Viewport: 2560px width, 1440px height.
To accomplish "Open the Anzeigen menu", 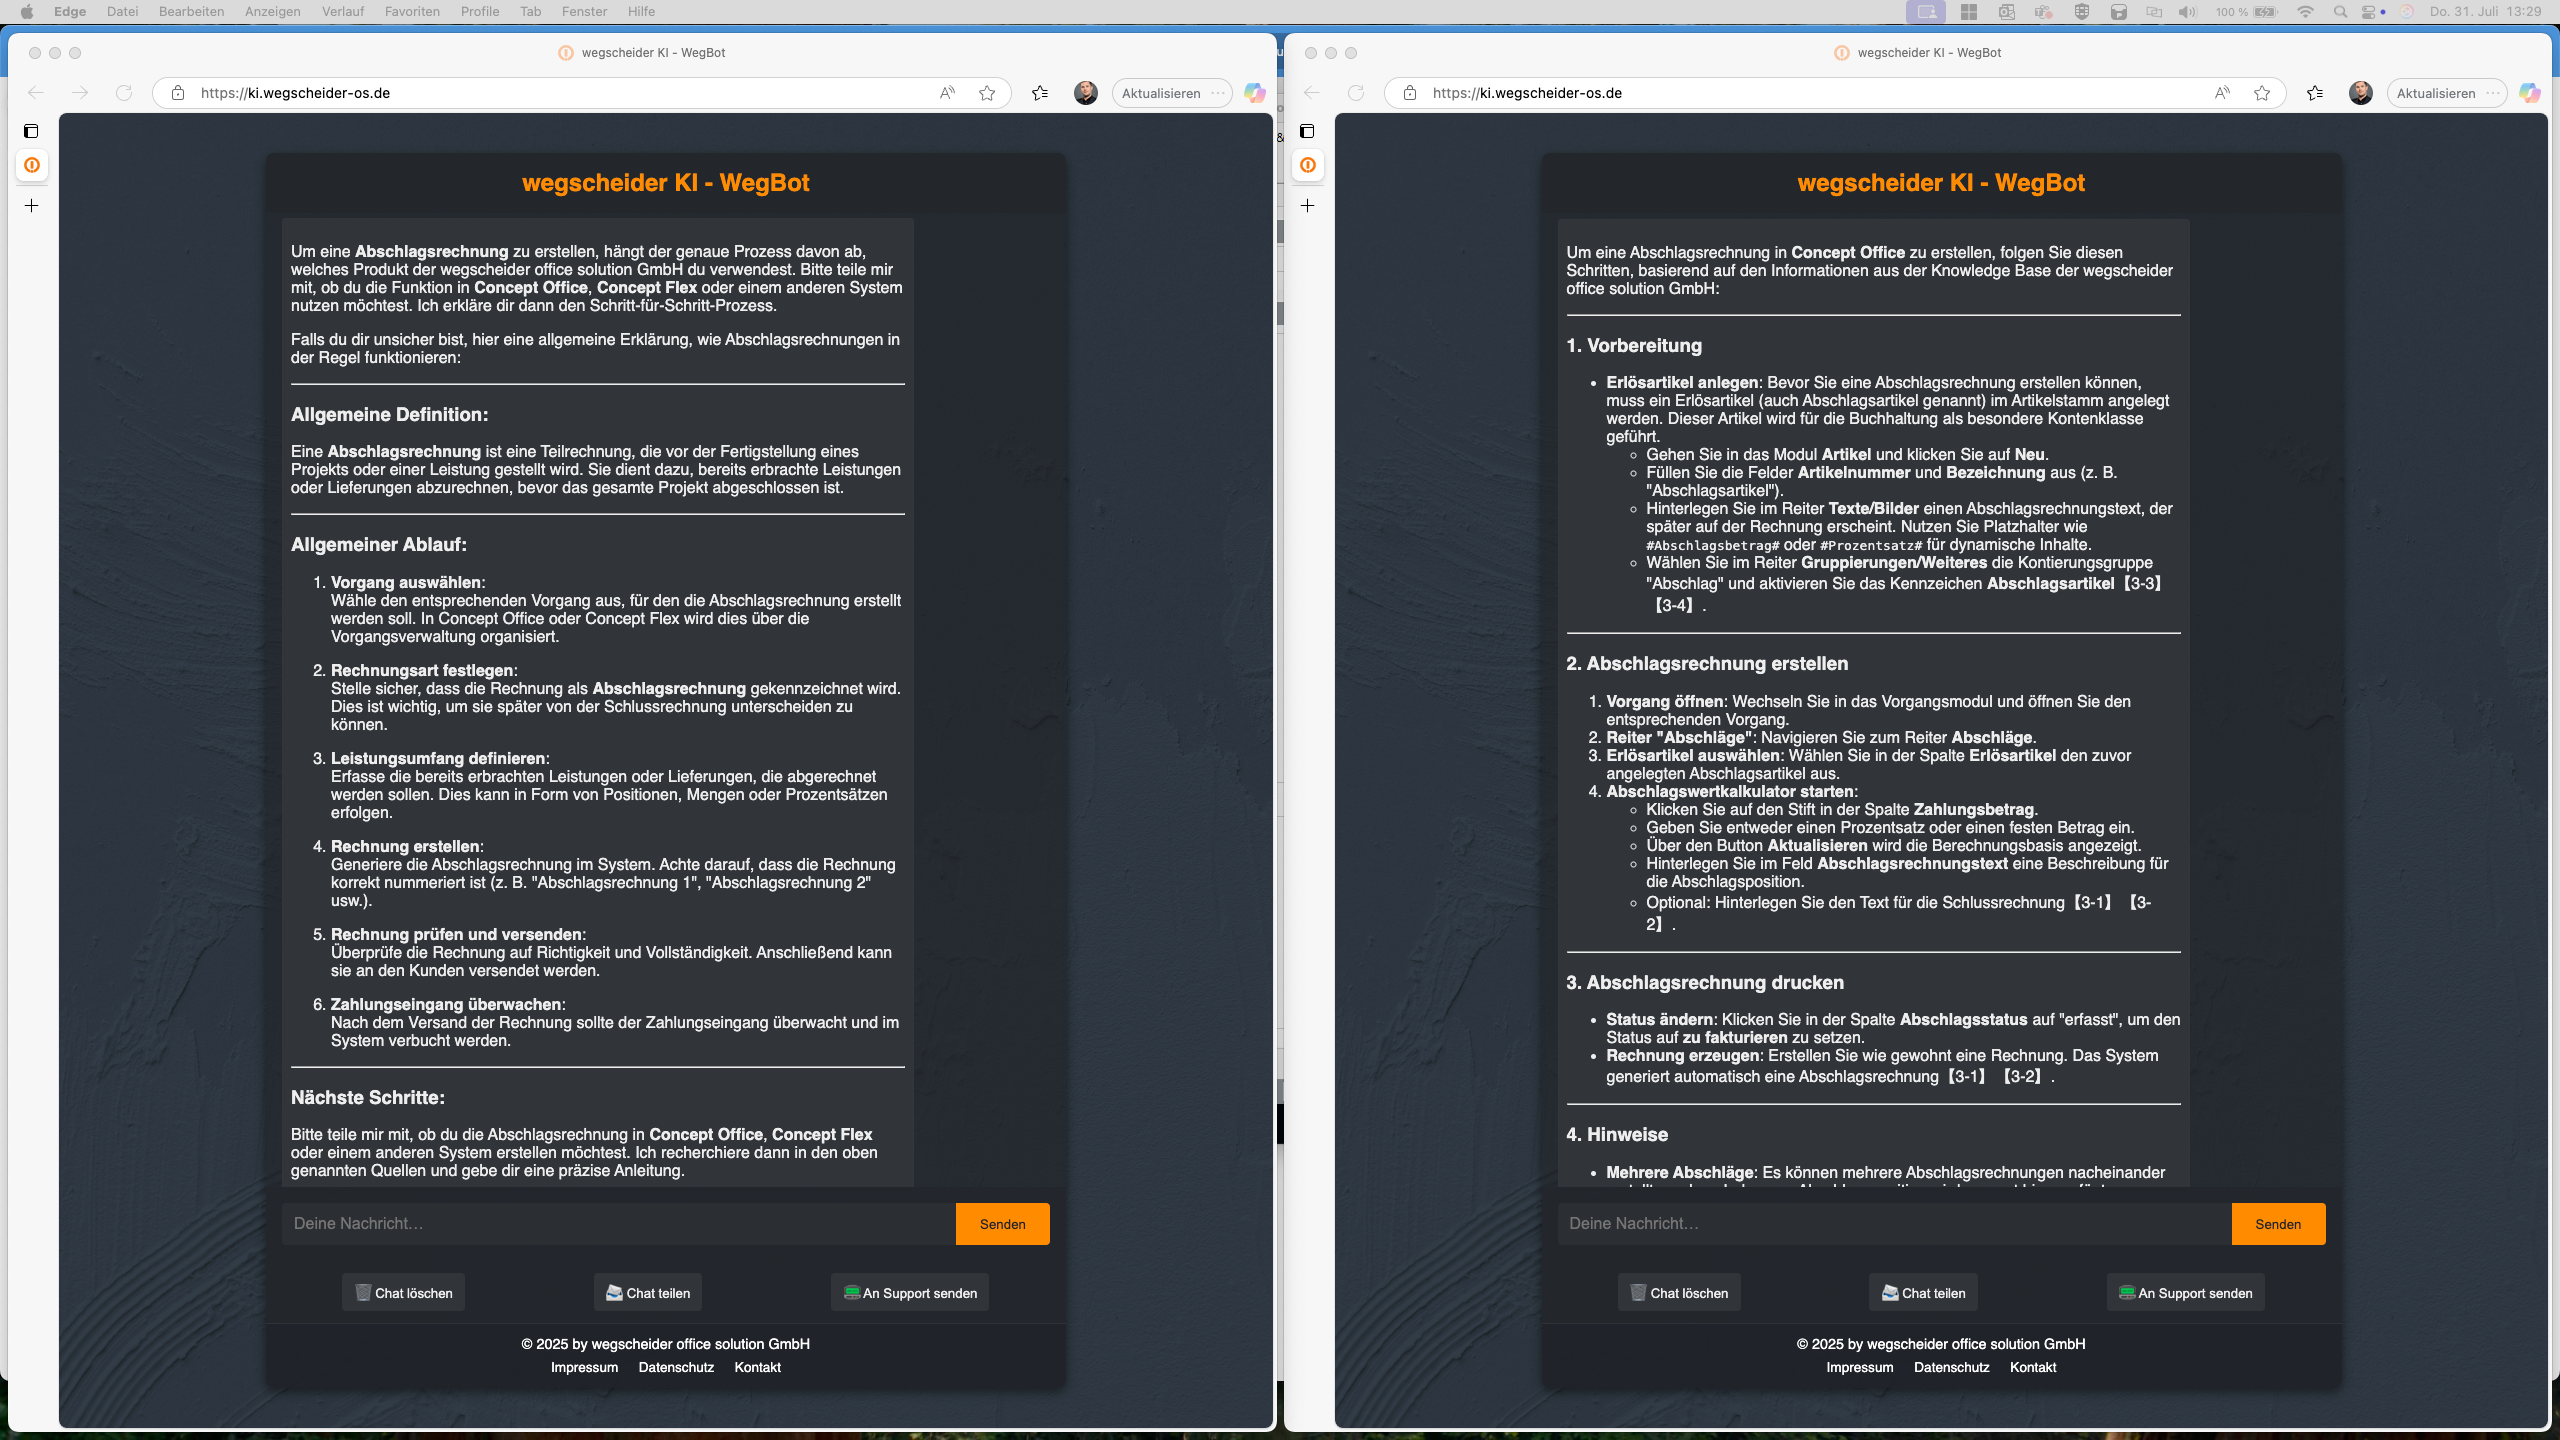I will click(272, 11).
